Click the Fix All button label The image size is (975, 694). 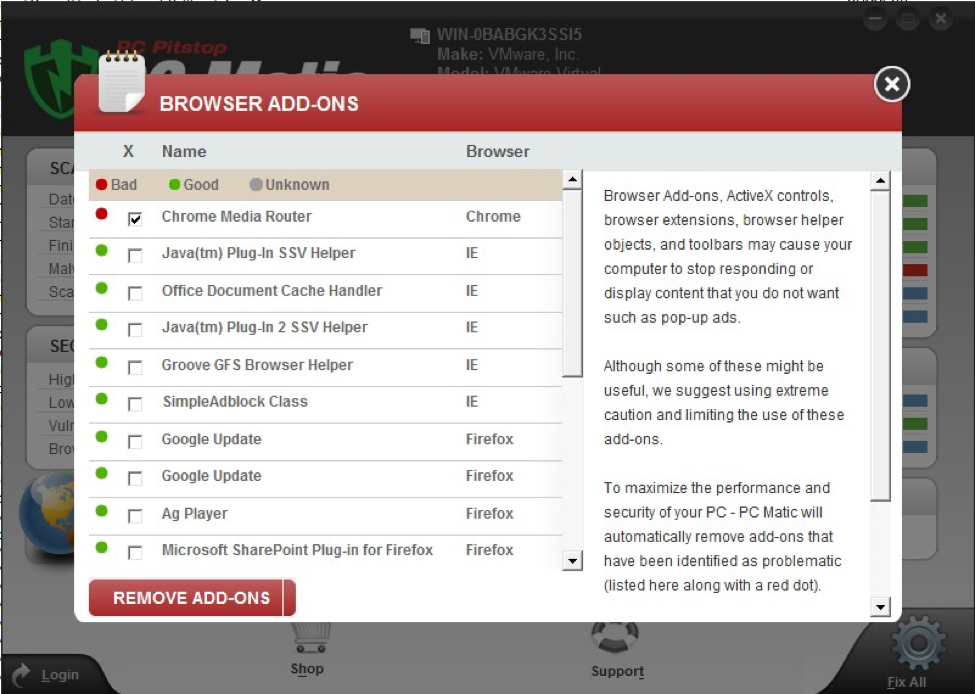click(x=907, y=682)
